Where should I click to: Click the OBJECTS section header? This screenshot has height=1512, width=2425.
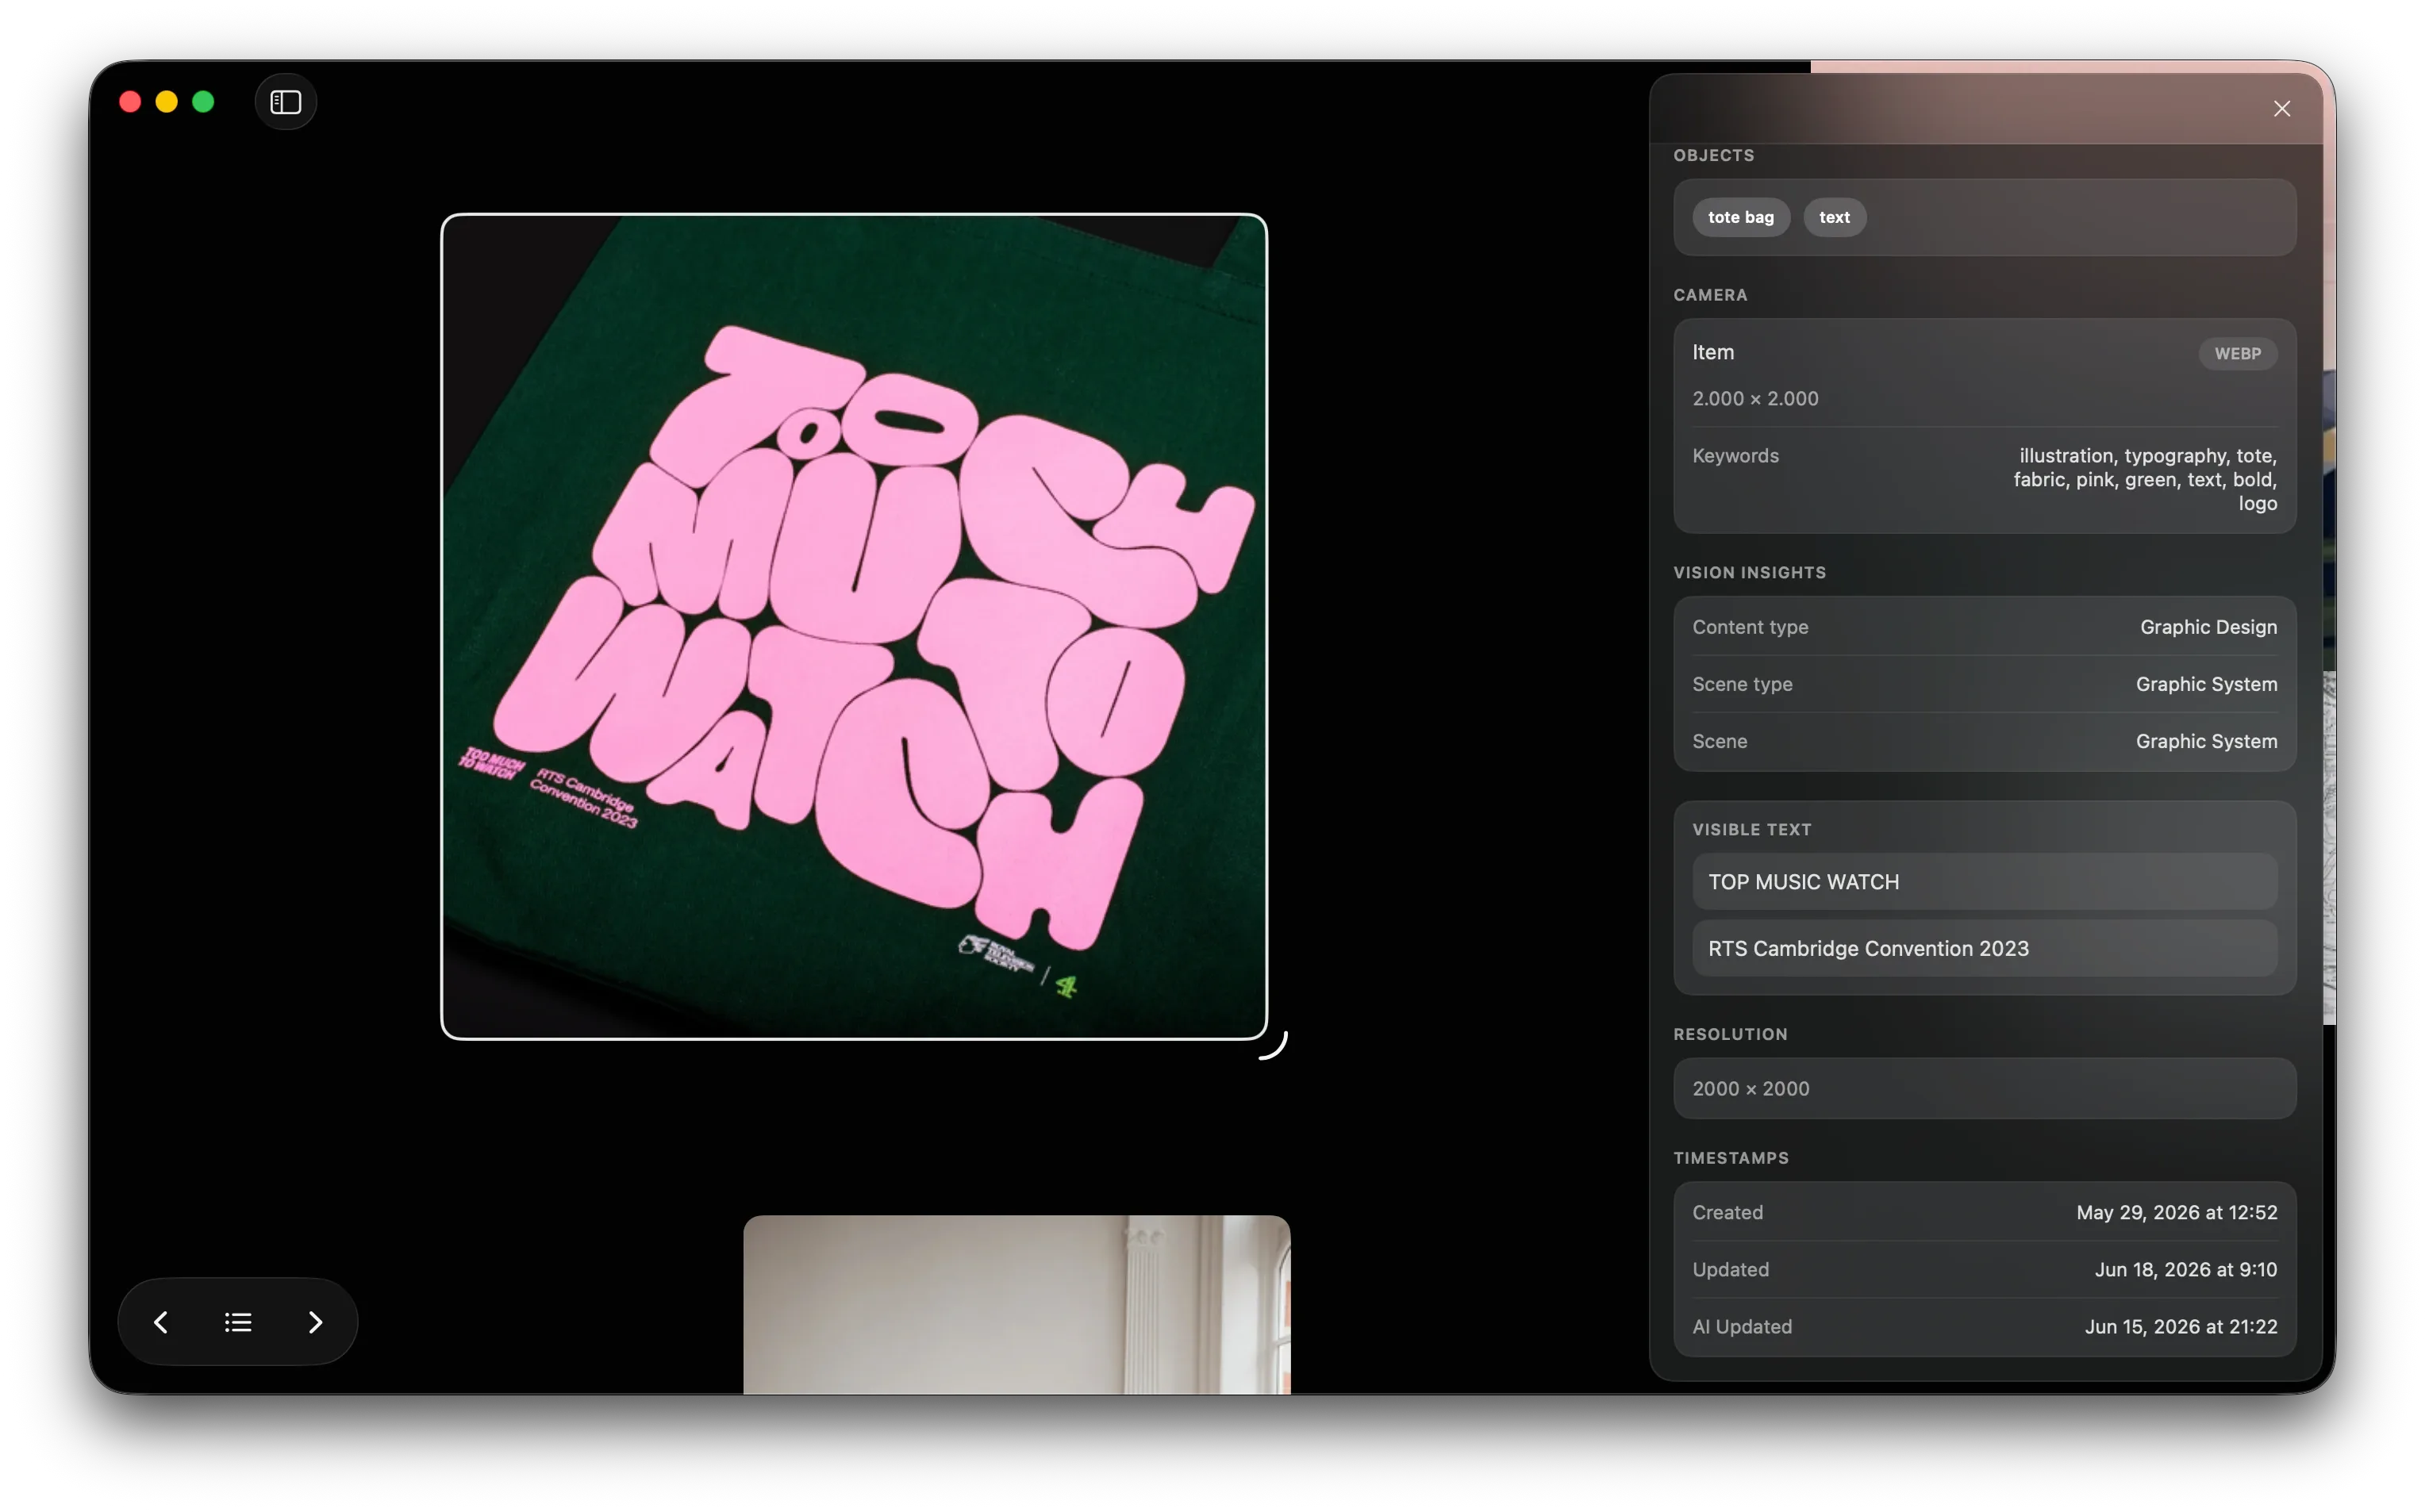tap(1713, 155)
